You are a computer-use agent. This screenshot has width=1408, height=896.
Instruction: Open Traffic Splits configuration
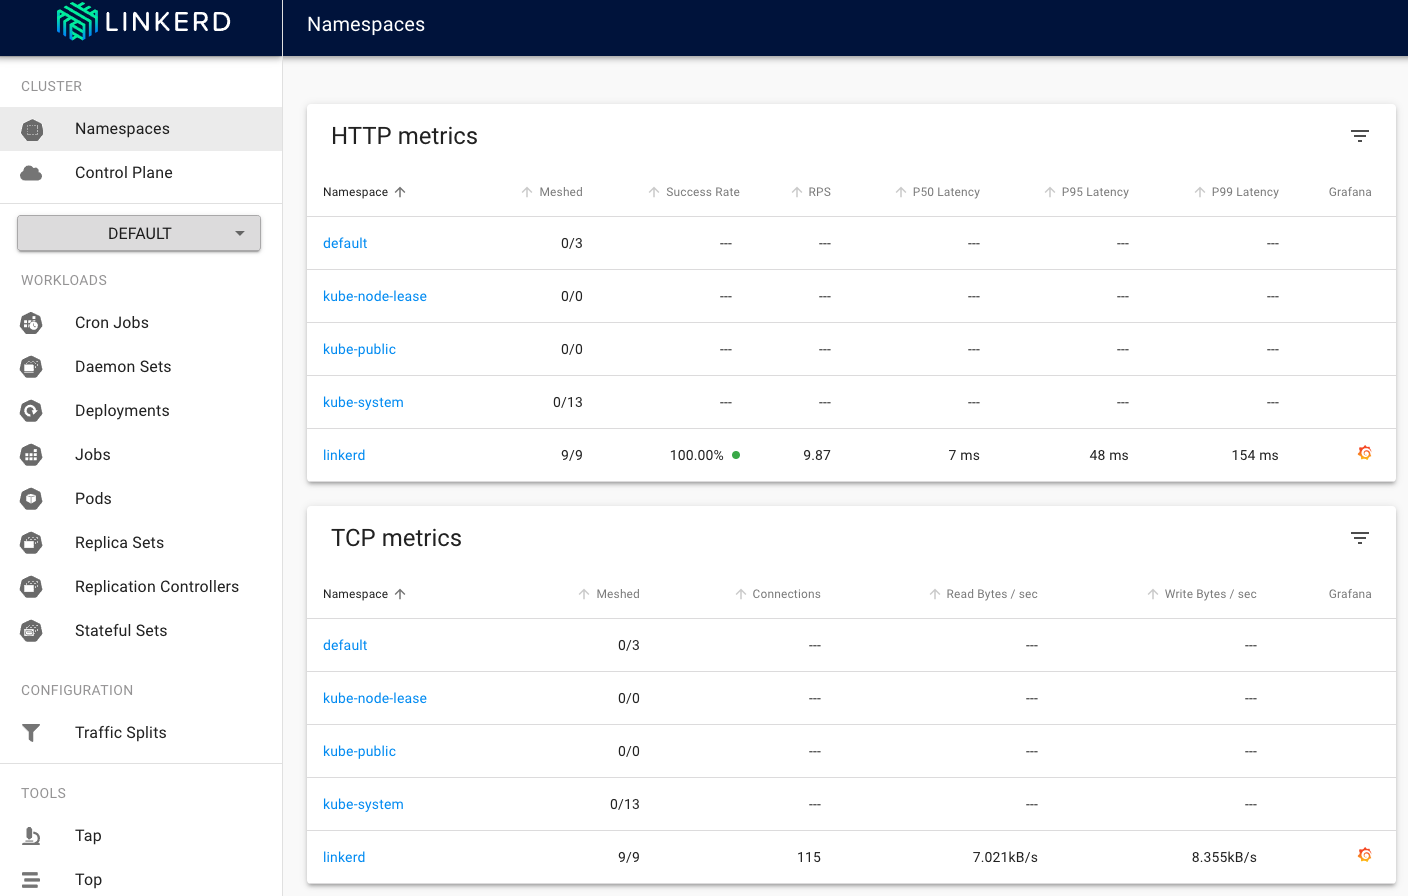click(141, 733)
